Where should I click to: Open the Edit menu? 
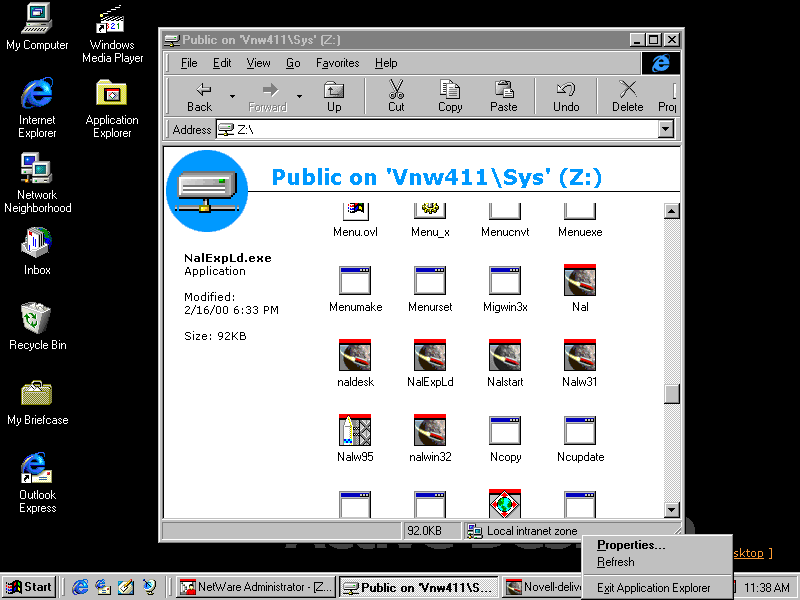(x=222, y=63)
